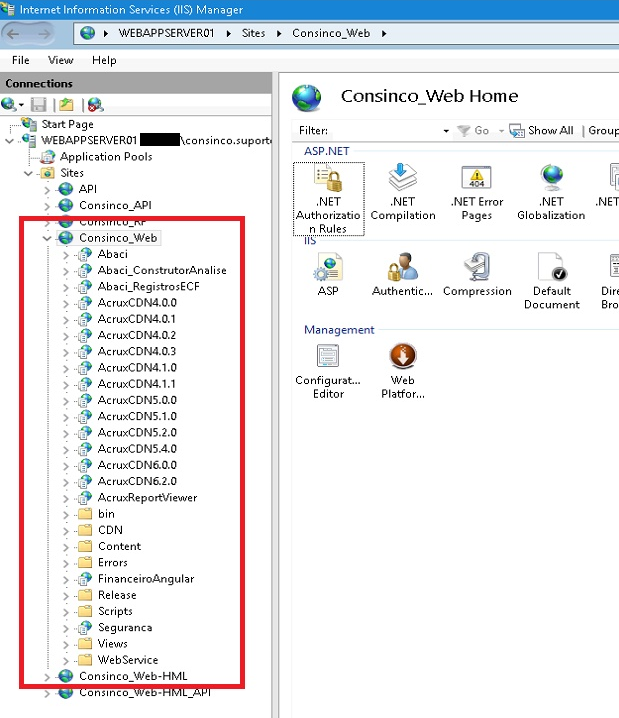Select the AcruxReportViewer application
The width and height of the screenshot is (619, 718).
(147, 497)
